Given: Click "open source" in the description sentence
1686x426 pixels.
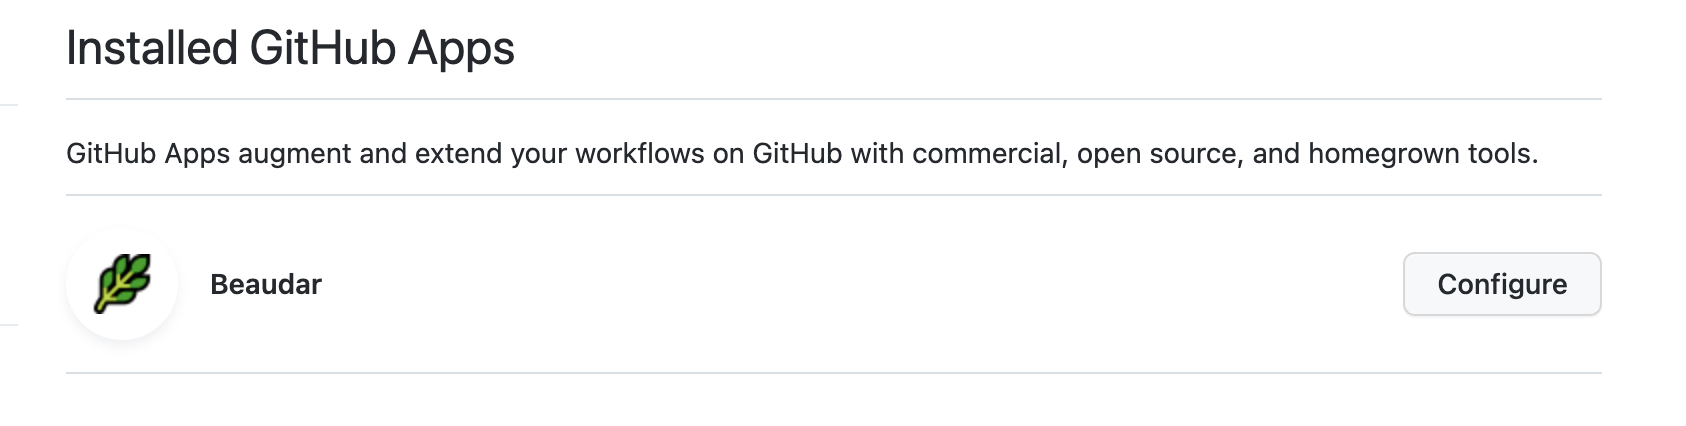Looking at the screenshot, I should (1158, 154).
